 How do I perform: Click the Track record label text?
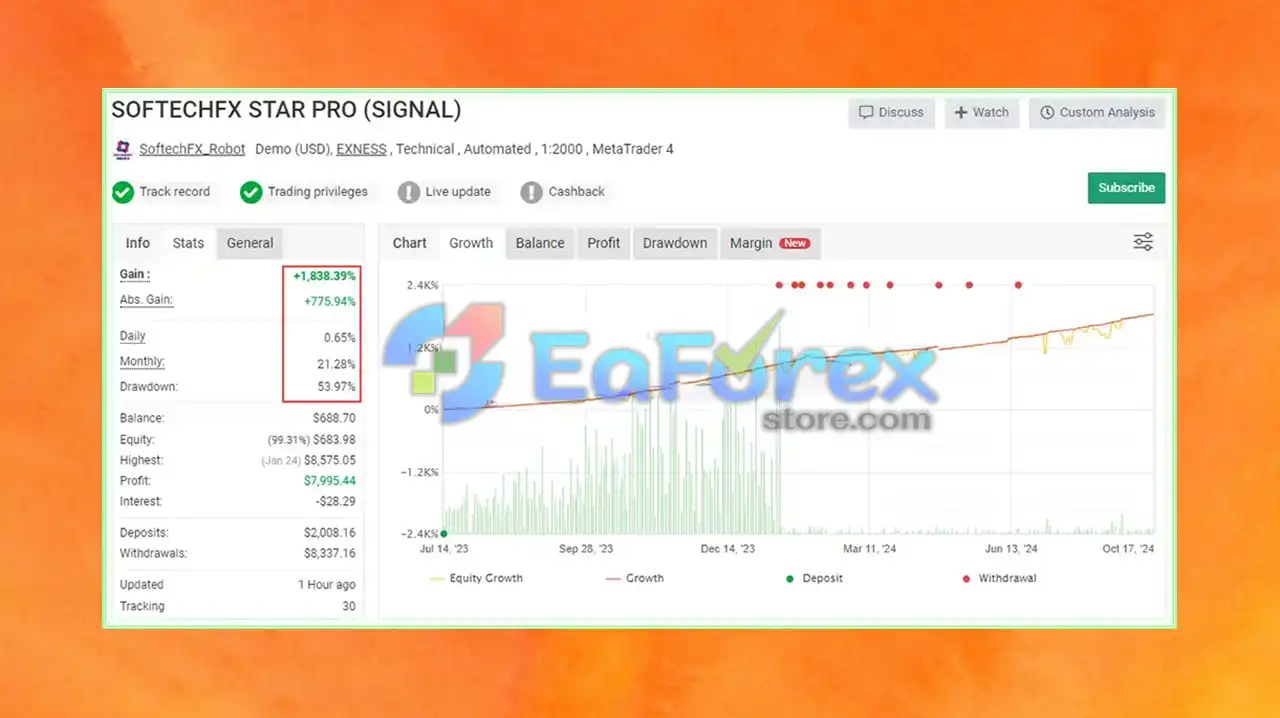click(175, 192)
